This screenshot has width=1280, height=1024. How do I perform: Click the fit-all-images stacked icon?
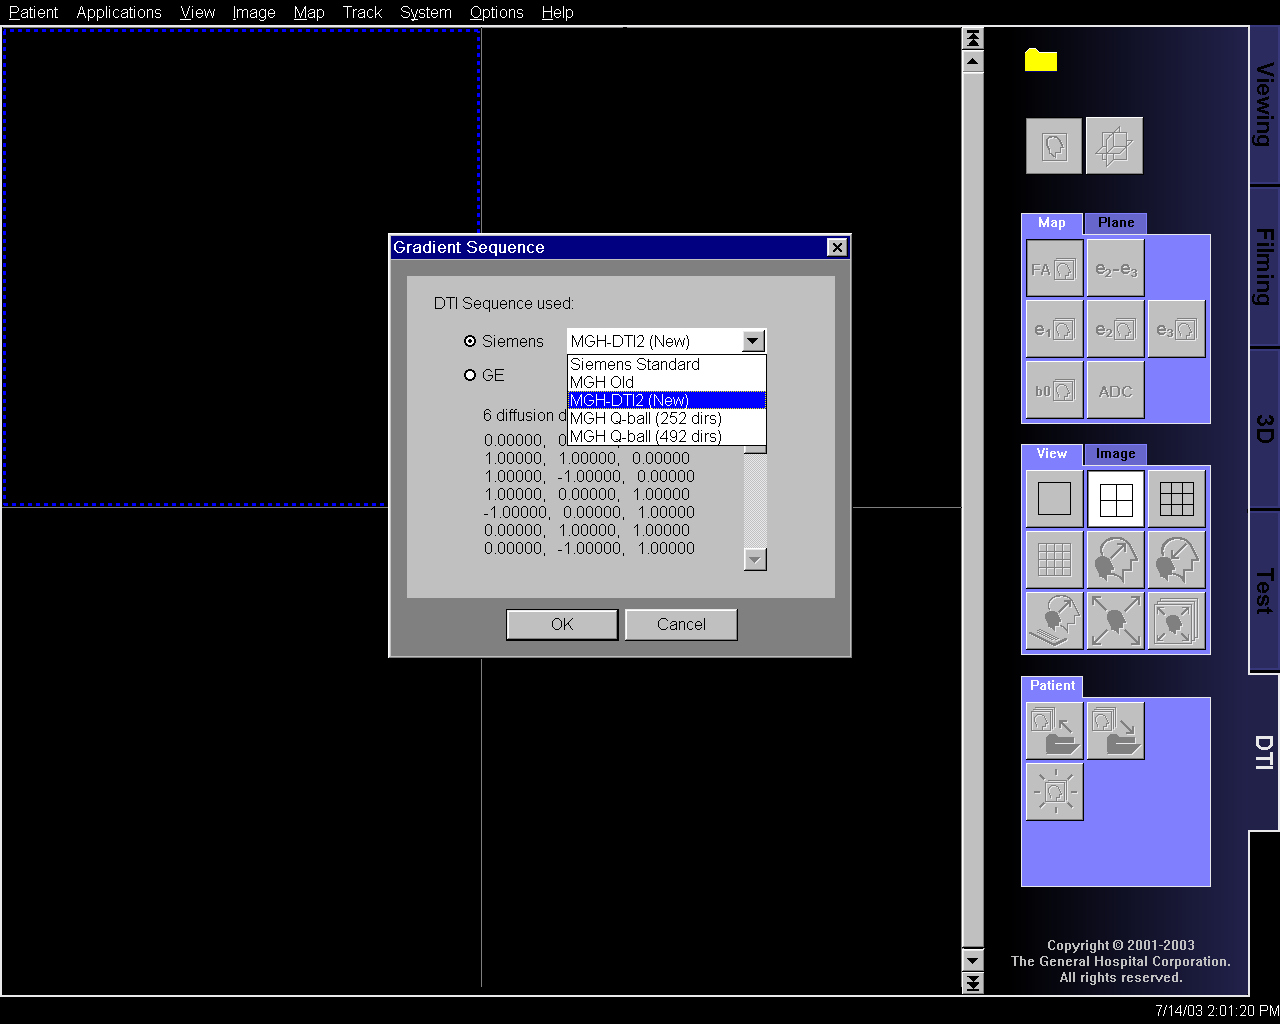tap(1176, 621)
